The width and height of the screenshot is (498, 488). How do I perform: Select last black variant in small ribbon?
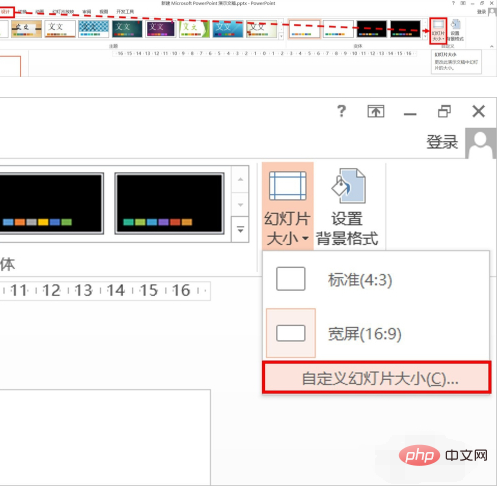tap(405, 29)
